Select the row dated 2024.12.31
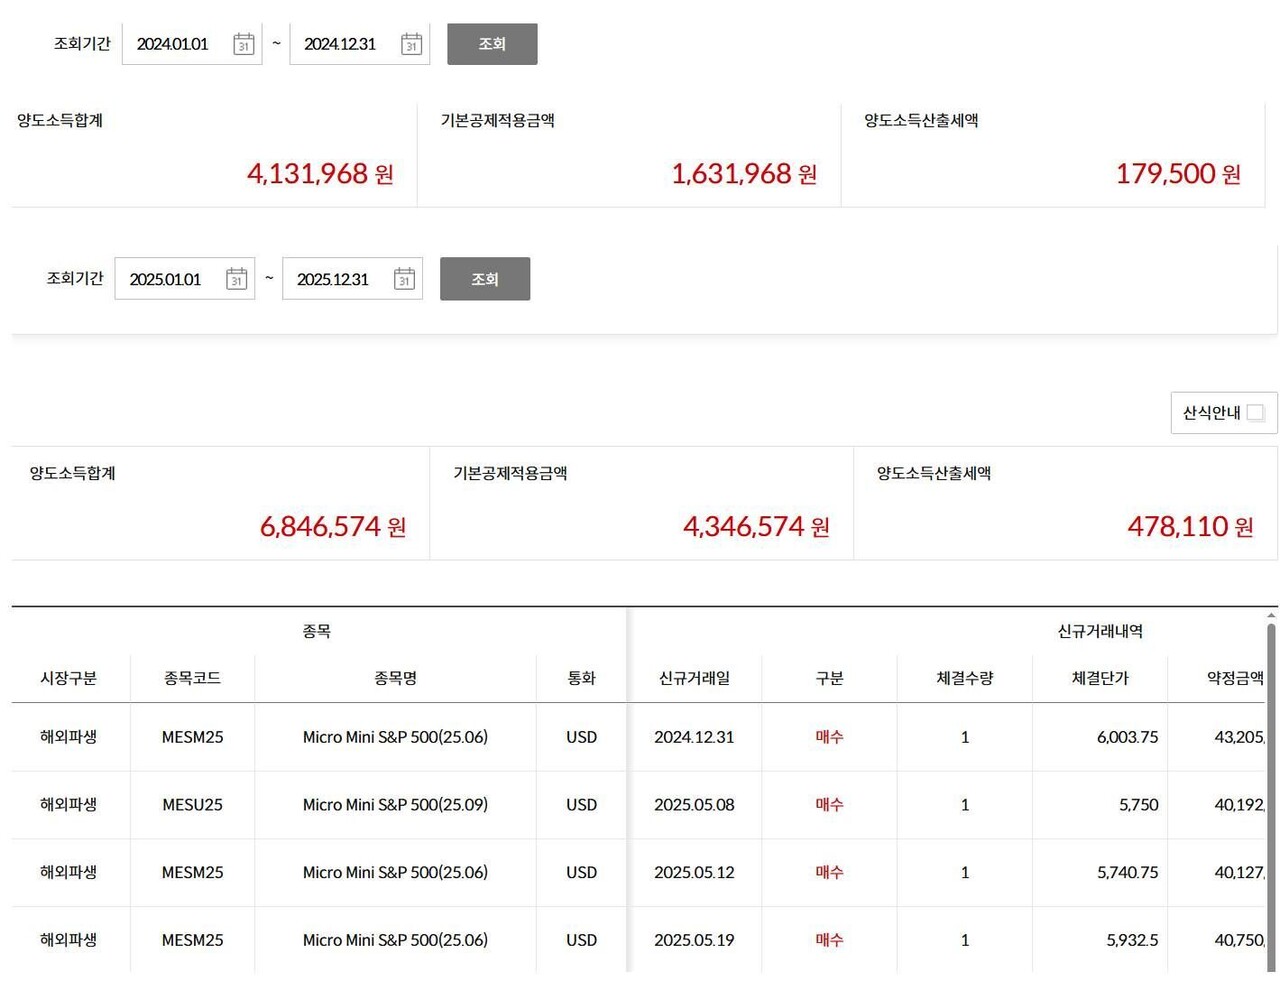 coord(694,737)
